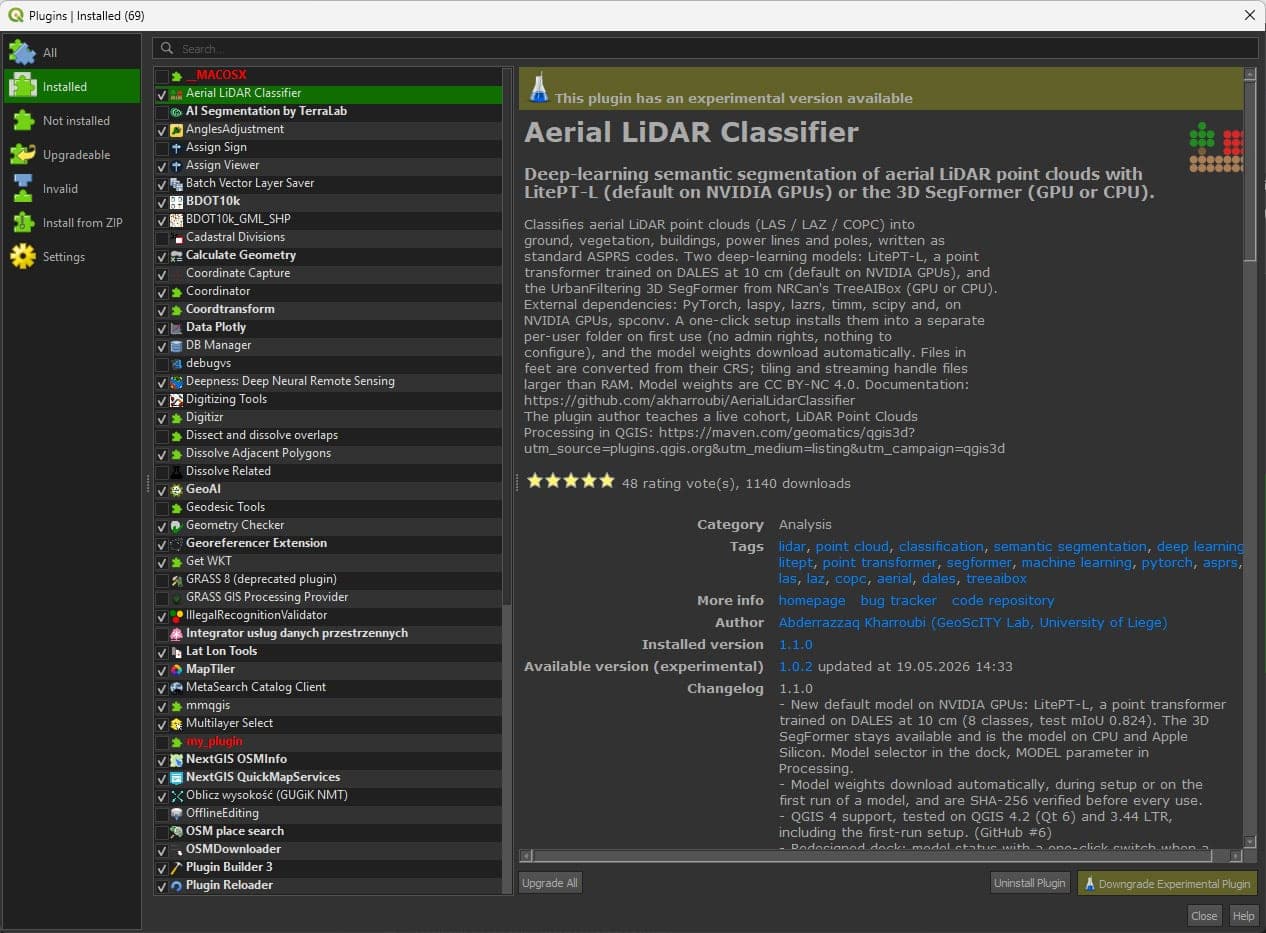Enable the __MACOSX plugin checkbox
The height and width of the screenshot is (933, 1266).
[162, 75]
